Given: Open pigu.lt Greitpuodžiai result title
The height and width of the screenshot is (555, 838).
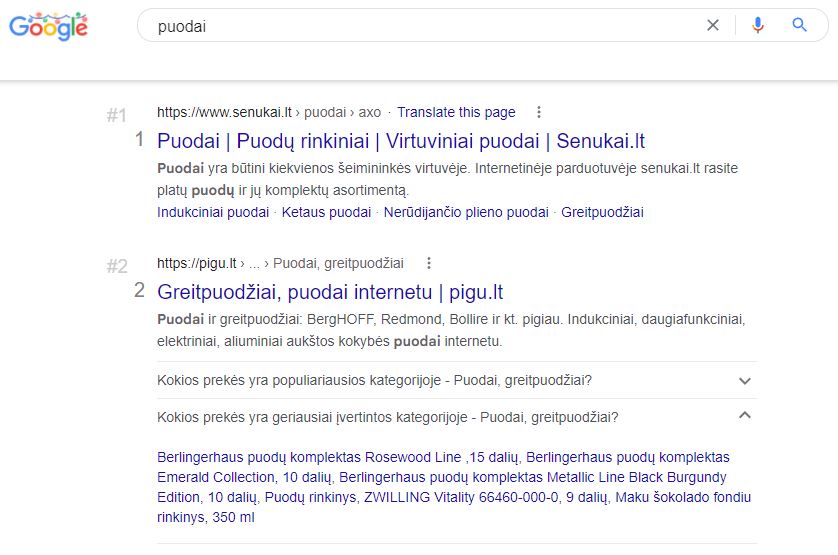Looking at the screenshot, I should click(330, 292).
